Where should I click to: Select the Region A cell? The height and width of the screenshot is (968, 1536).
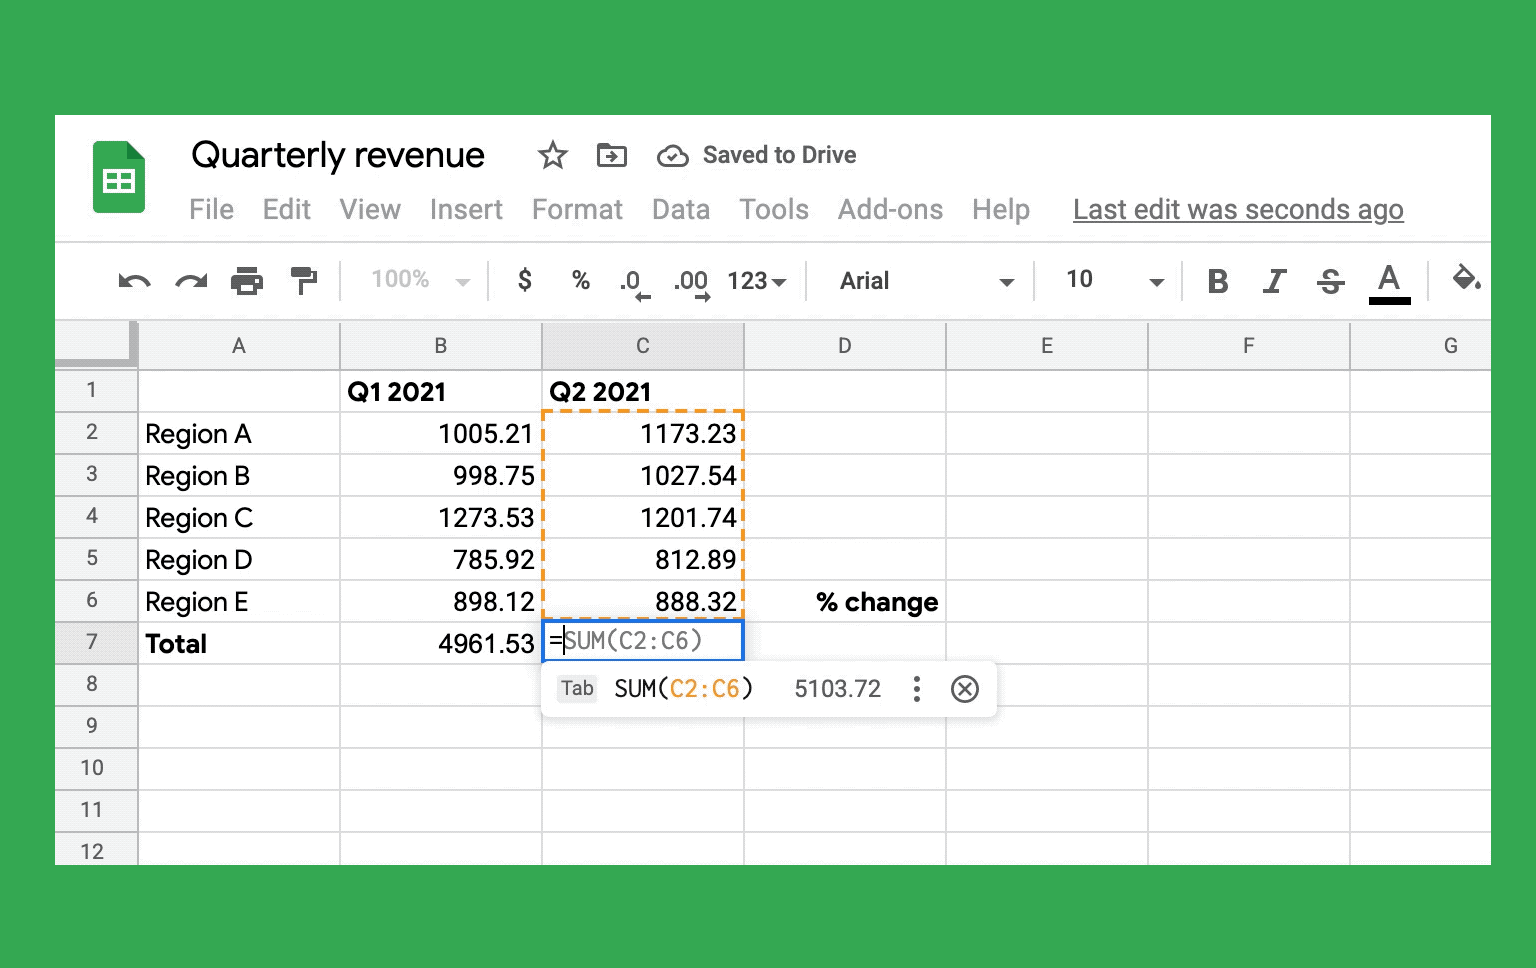coord(239,433)
